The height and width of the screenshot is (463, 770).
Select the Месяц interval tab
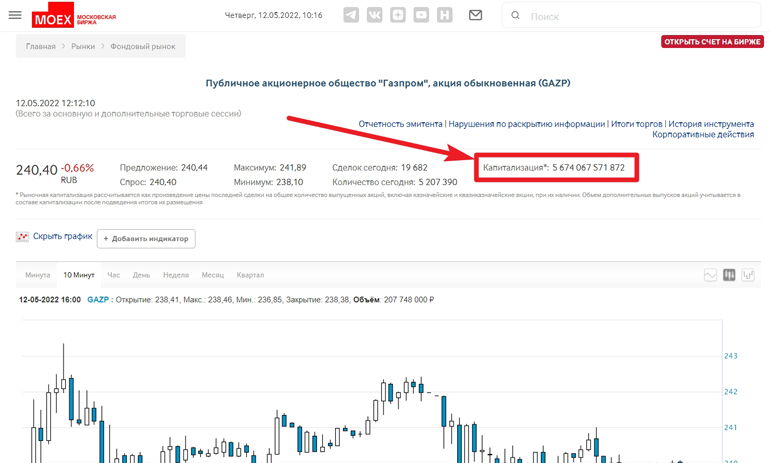213,275
